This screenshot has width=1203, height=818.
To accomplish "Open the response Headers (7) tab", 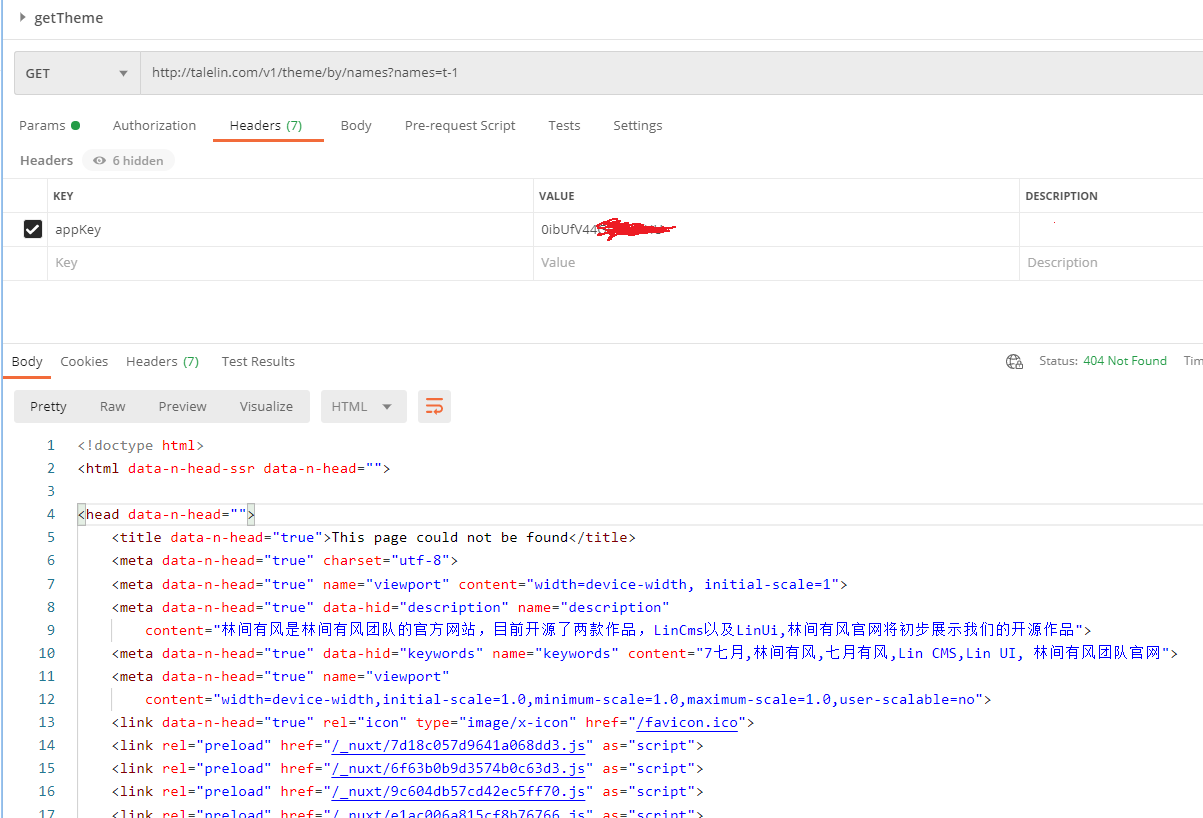I will click(x=162, y=361).
